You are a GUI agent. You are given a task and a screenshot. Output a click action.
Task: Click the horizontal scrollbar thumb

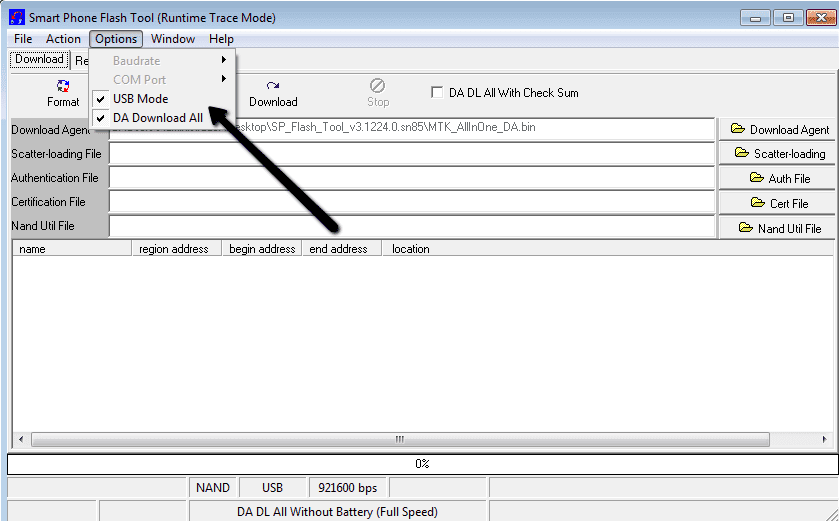(400, 440)
